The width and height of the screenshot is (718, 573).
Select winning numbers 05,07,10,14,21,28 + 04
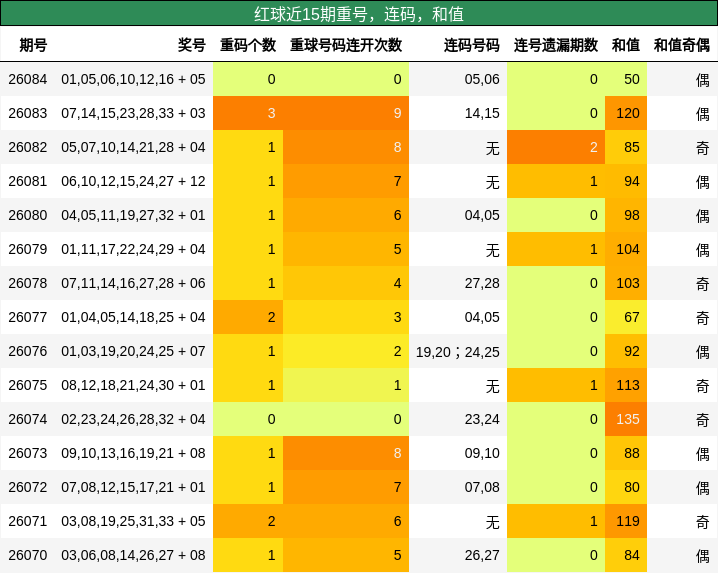tap(133, 147)
